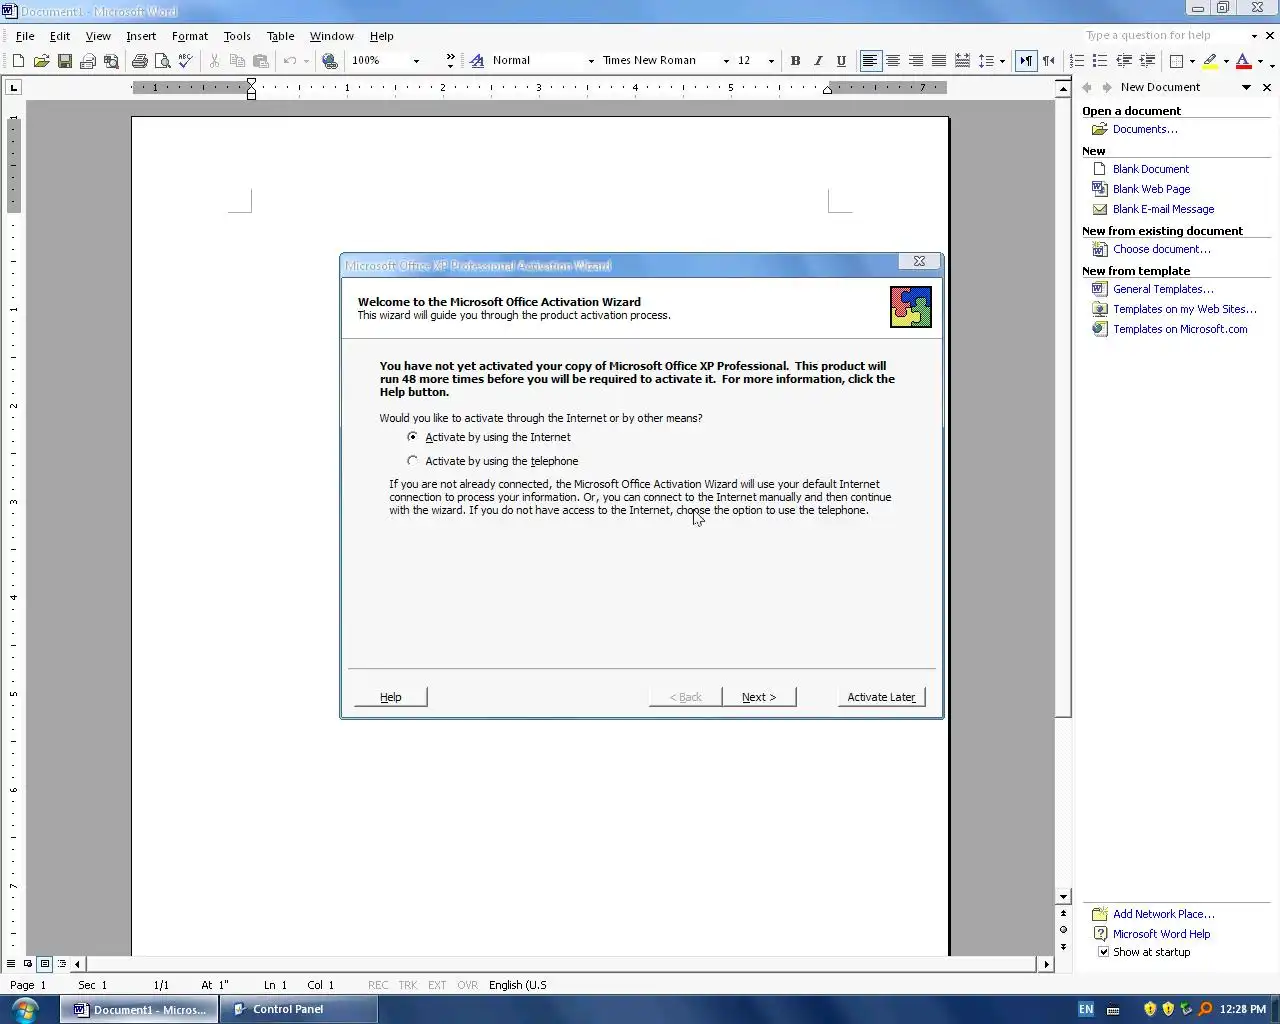This screenshot has width=1280, height=1024.
Task: Open Microsoft Word Help link
Action: tap(1162, 934)
